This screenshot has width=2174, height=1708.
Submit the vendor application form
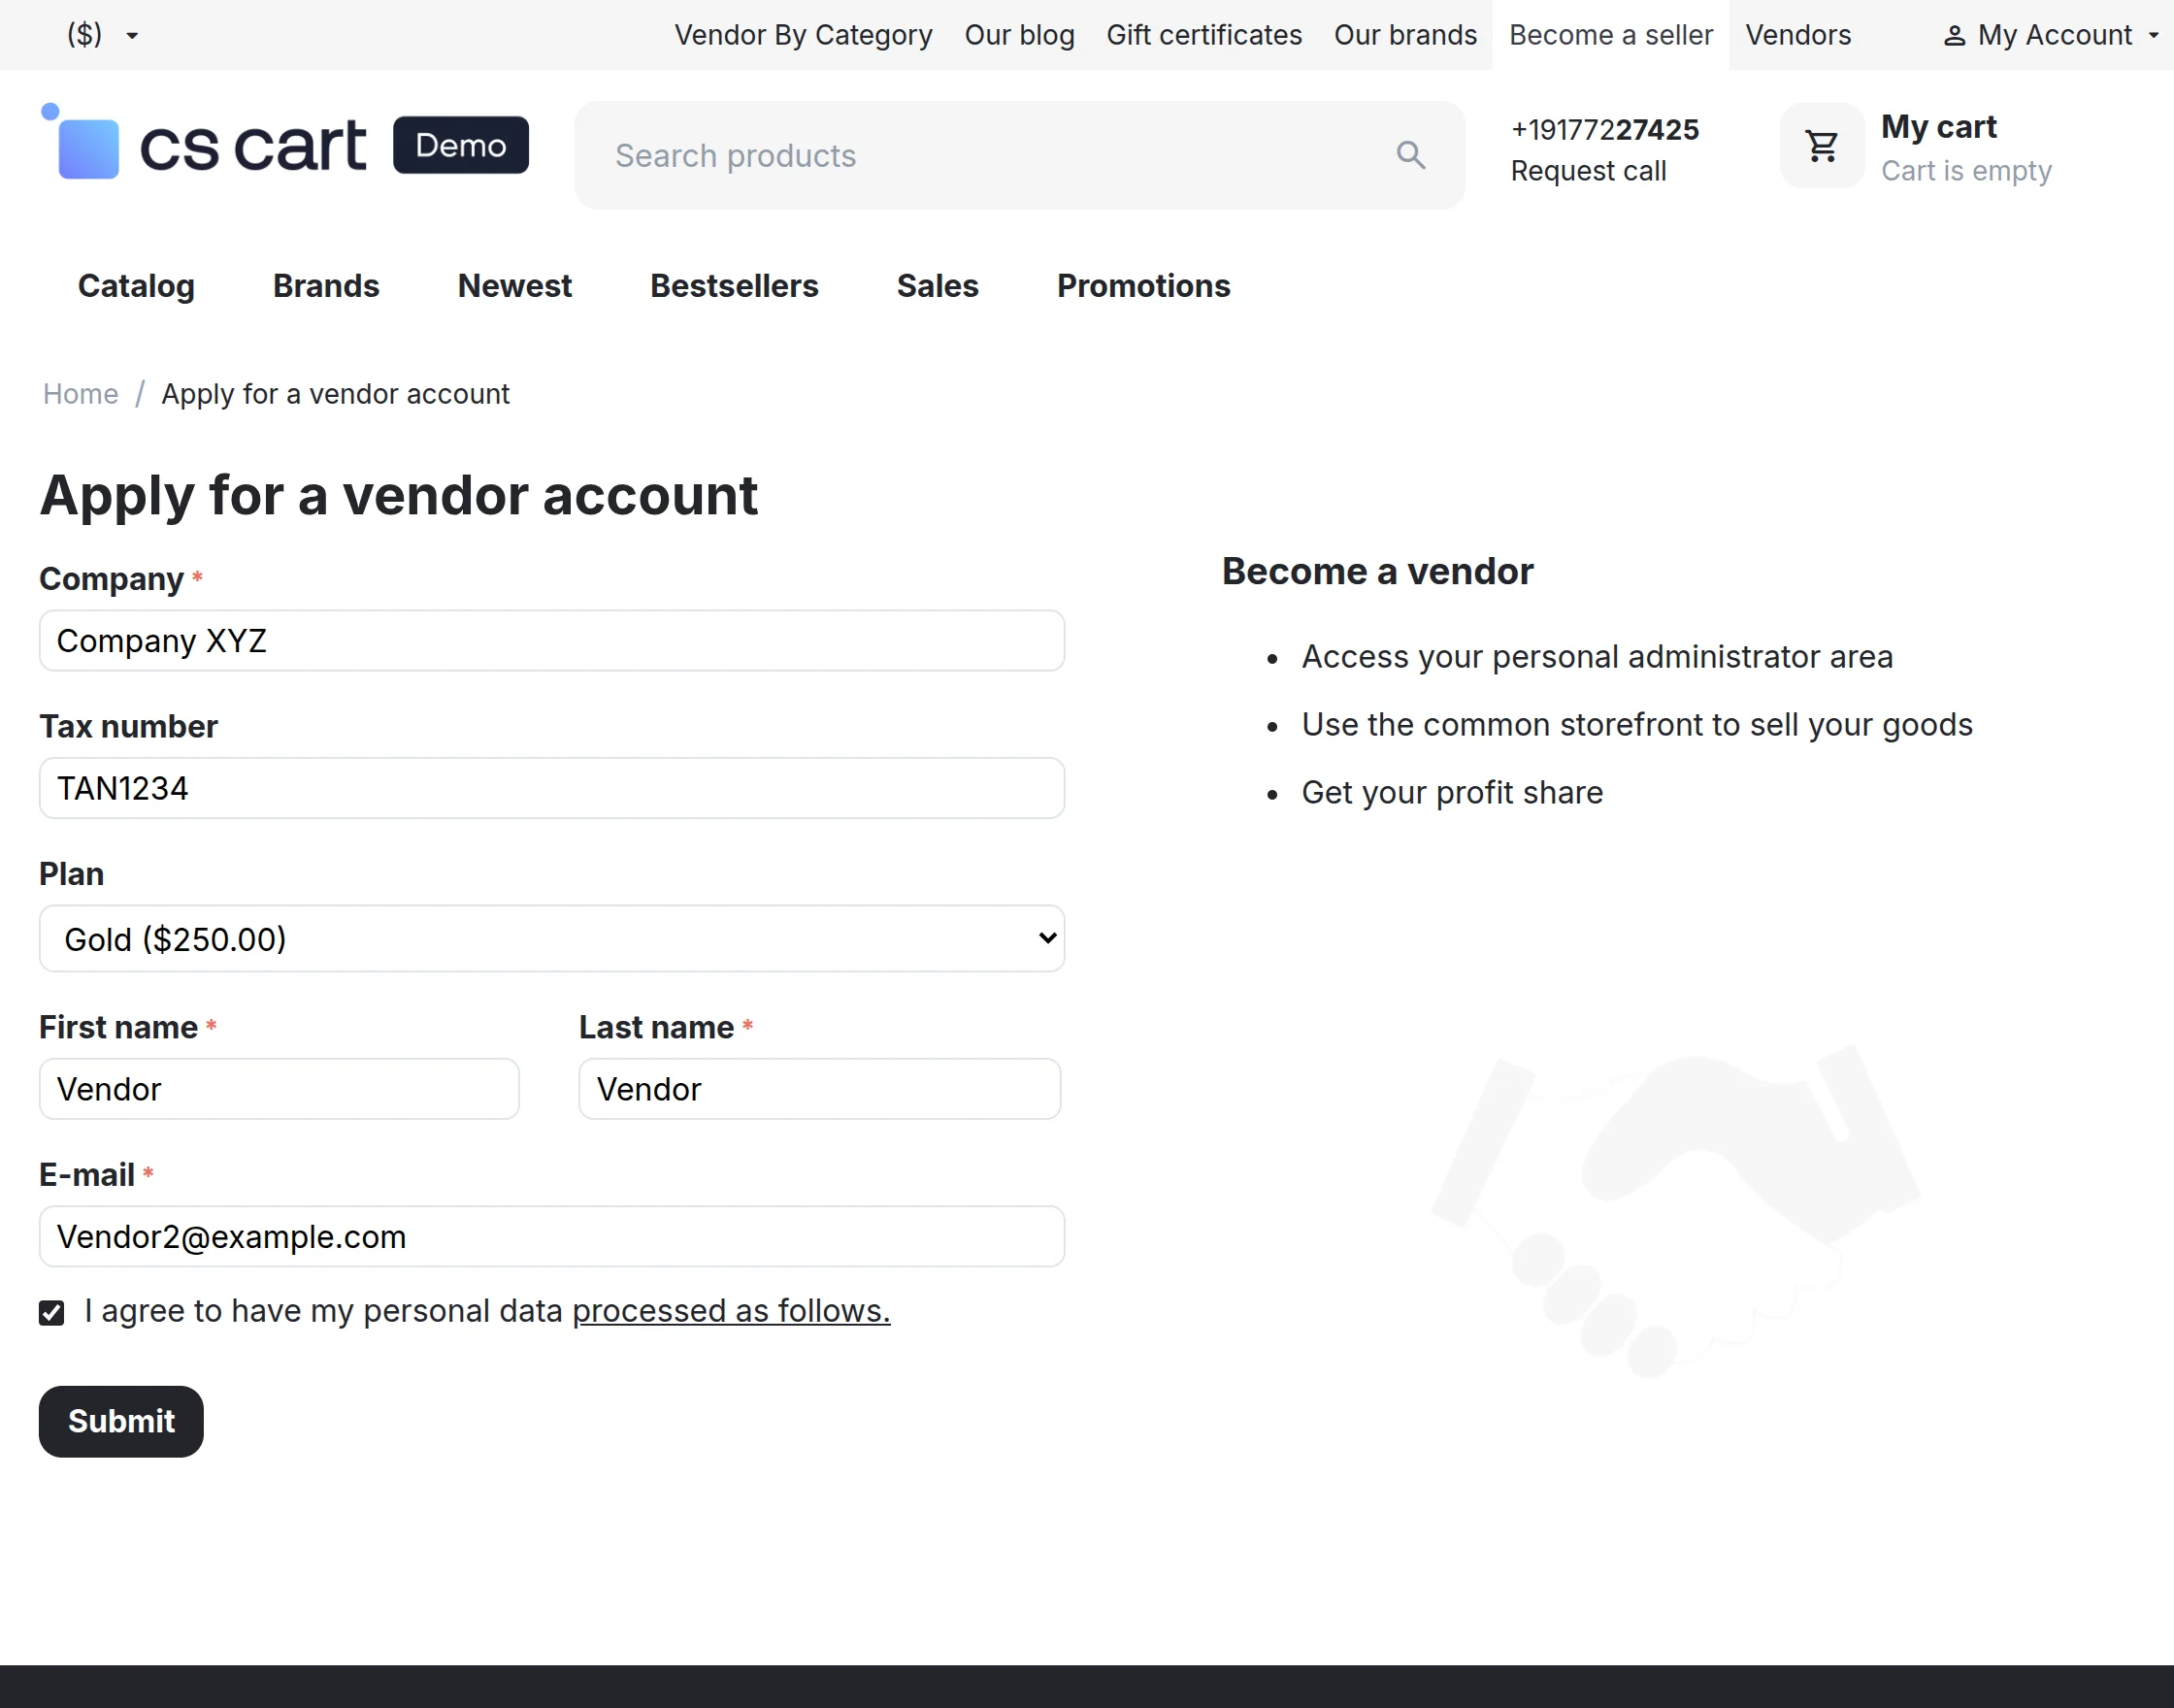[121, 1421]
